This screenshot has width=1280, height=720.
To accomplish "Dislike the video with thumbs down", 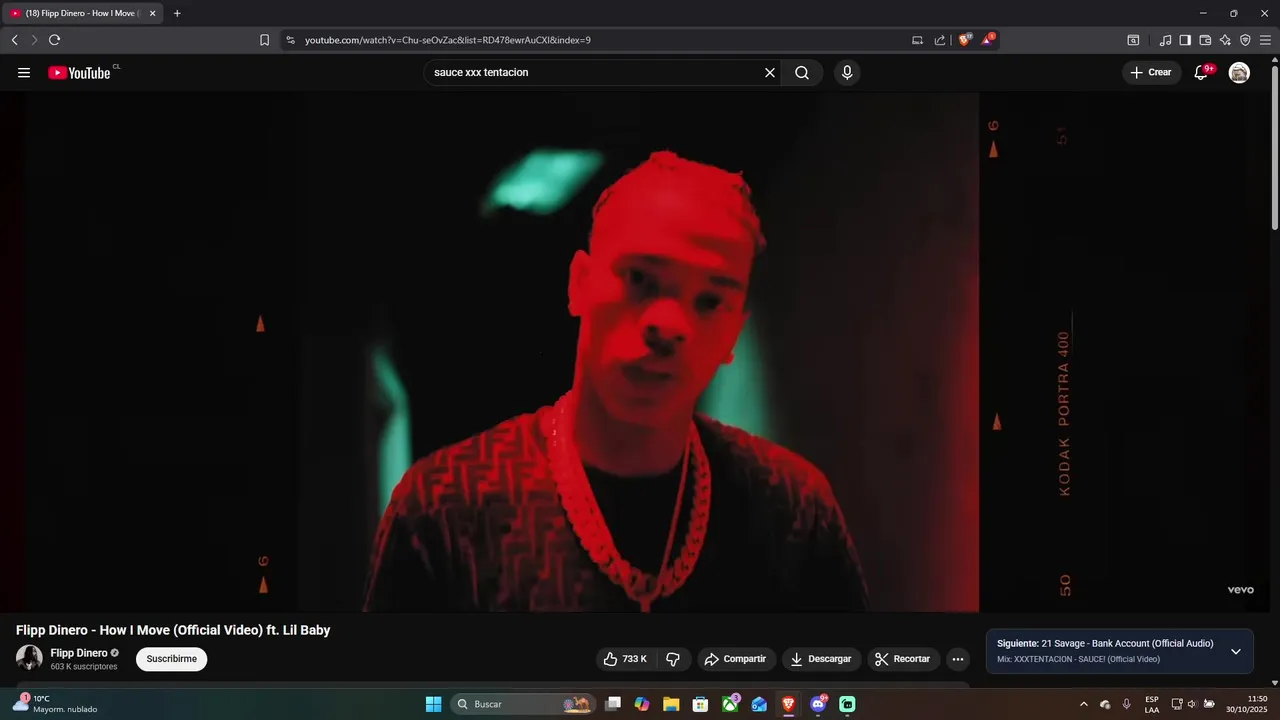I will [x=673, y=659].
